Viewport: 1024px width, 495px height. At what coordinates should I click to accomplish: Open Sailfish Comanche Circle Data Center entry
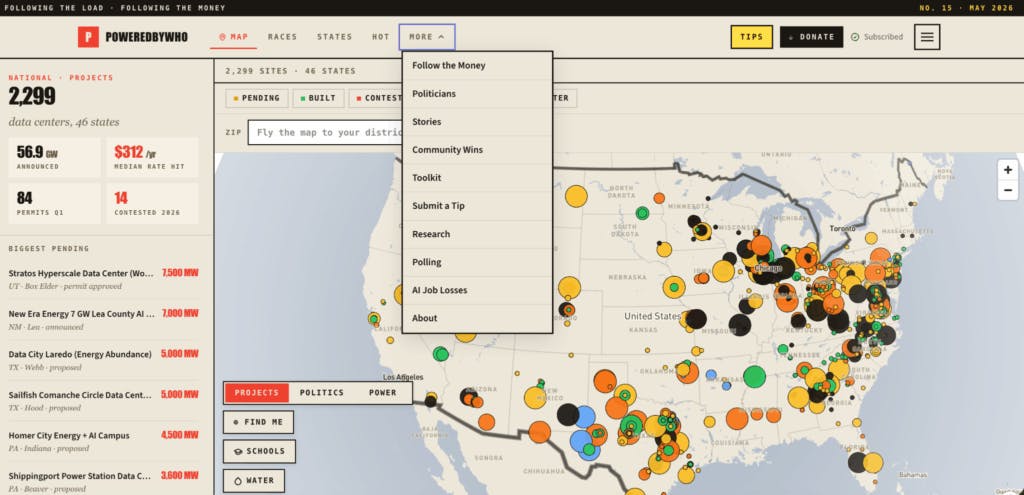click(x=103, y=401)
